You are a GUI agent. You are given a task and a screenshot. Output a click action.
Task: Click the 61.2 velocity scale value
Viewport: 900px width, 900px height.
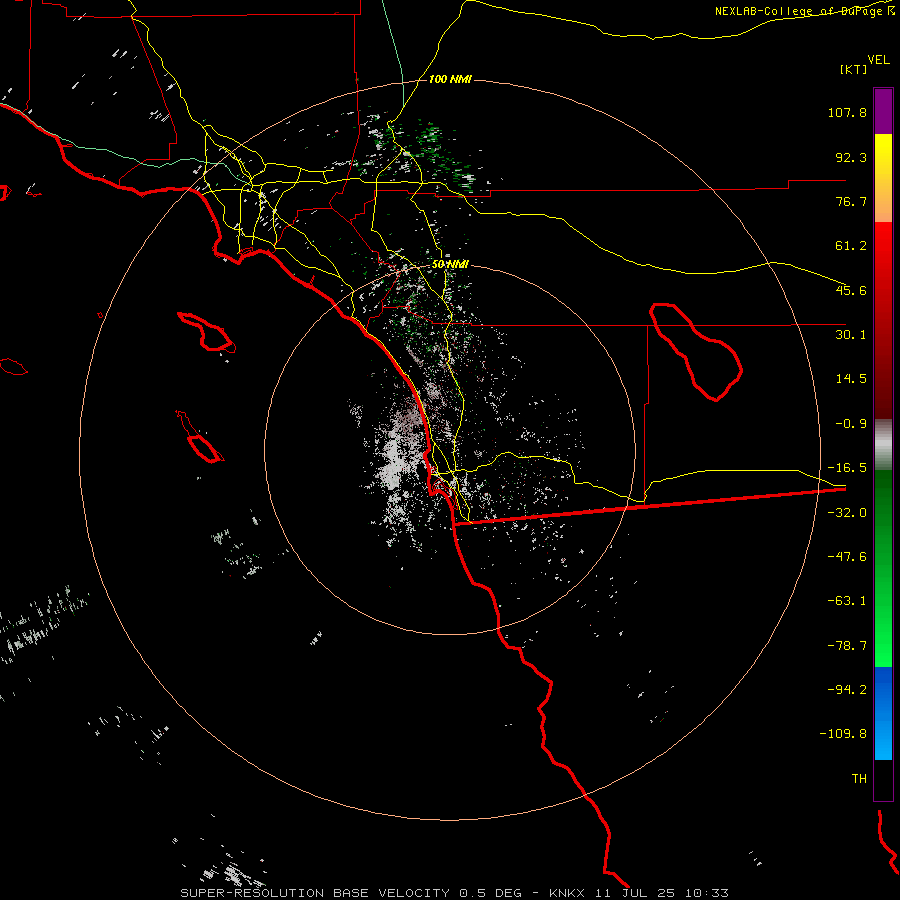851,246
